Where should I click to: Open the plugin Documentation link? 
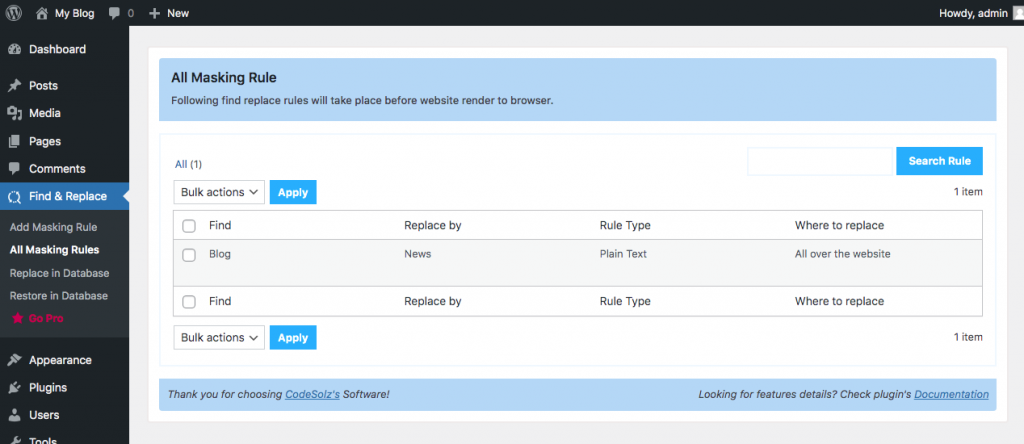click(x=951, y=394)
